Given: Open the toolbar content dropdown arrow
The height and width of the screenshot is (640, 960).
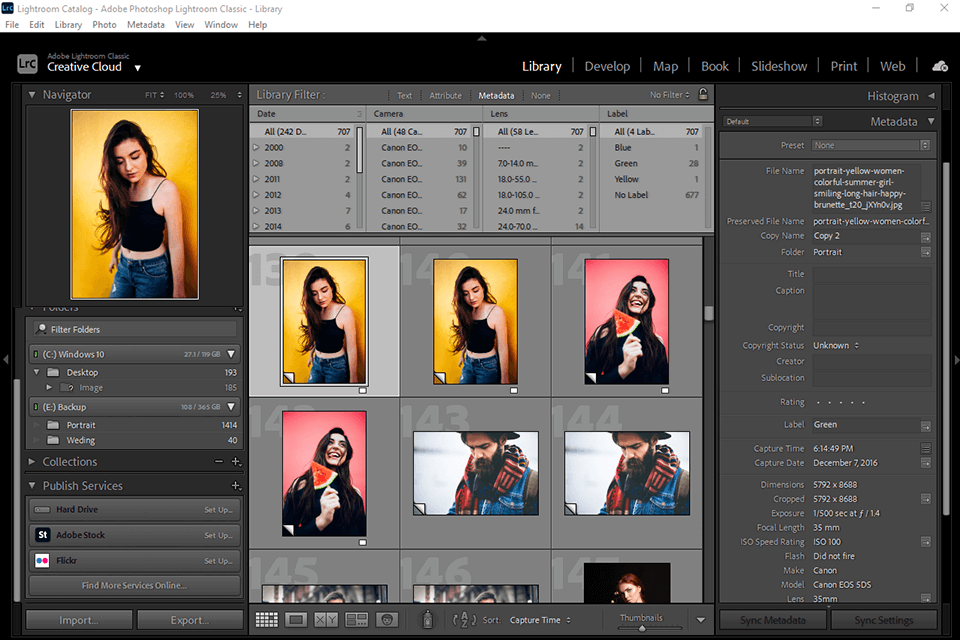Looking at the screenshot, I should (700, 620).
